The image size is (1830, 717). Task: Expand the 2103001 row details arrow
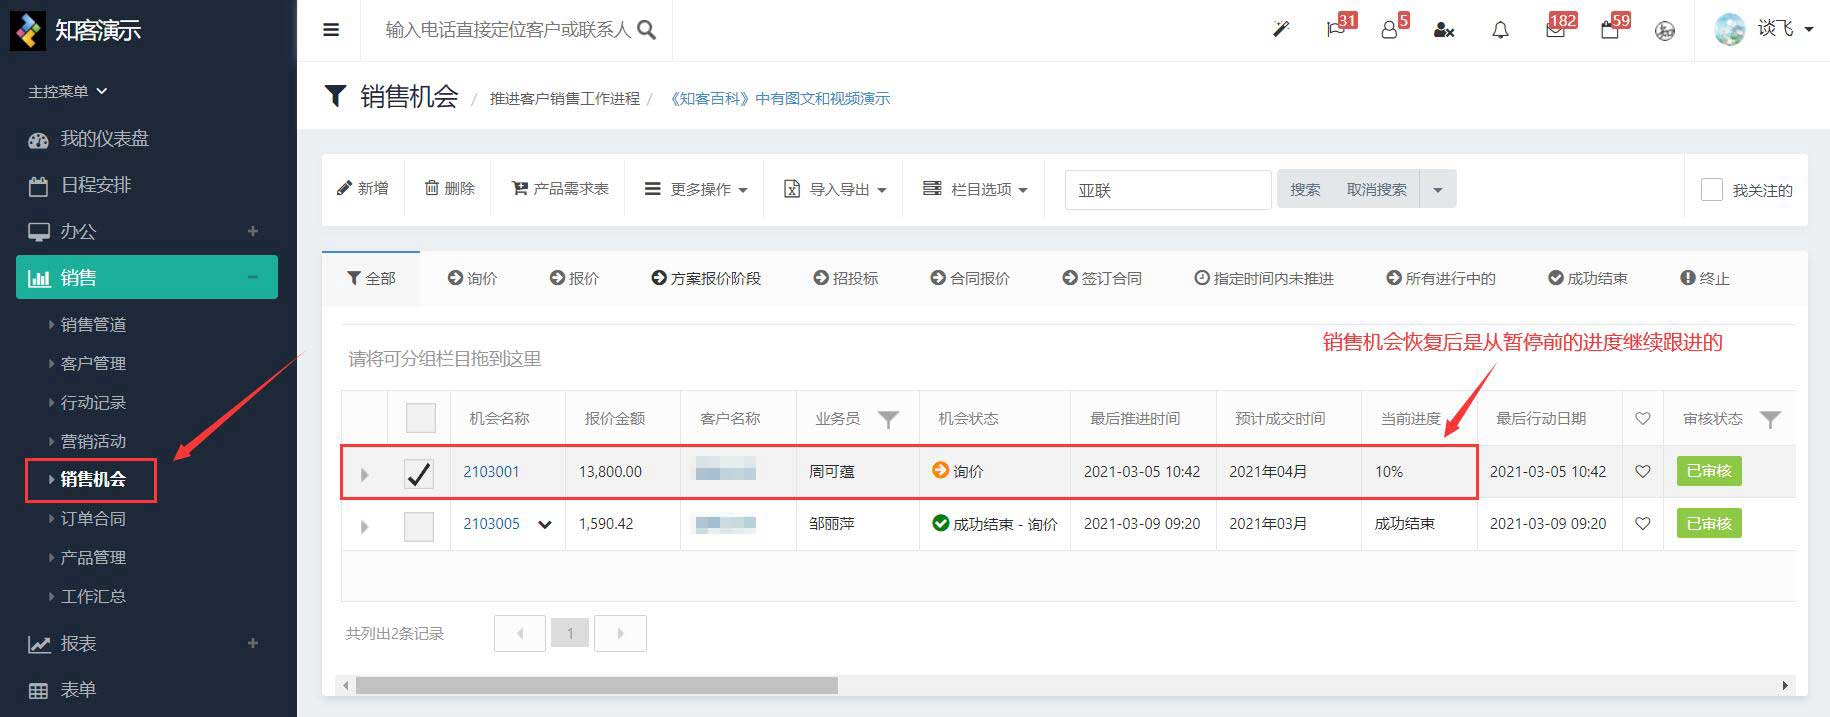coord(364,474)
